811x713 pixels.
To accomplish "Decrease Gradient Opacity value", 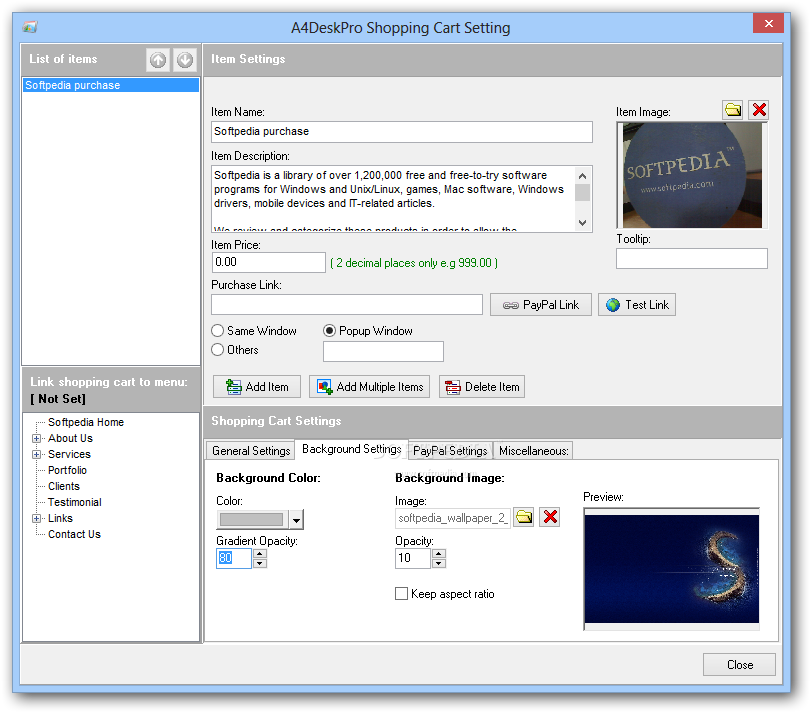I will pyautogui.click(x=260, y=563).
